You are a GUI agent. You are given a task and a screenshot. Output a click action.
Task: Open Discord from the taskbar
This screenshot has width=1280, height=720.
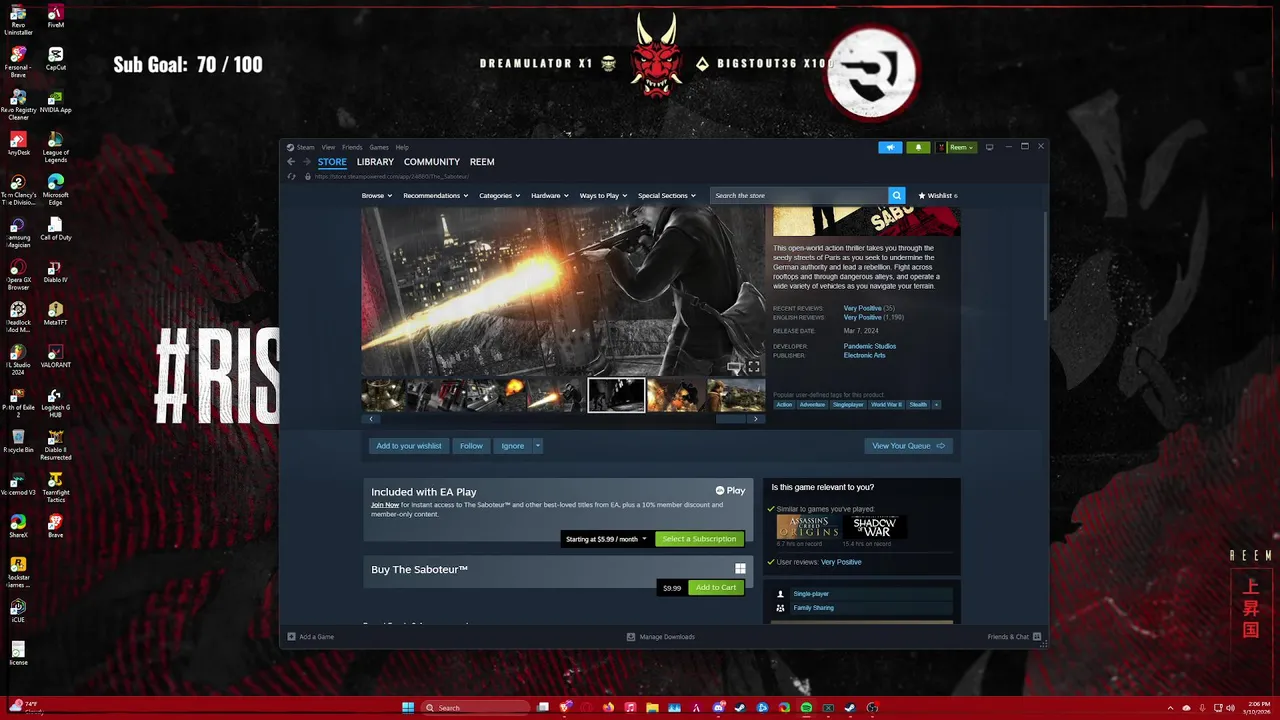coord(718,708)
